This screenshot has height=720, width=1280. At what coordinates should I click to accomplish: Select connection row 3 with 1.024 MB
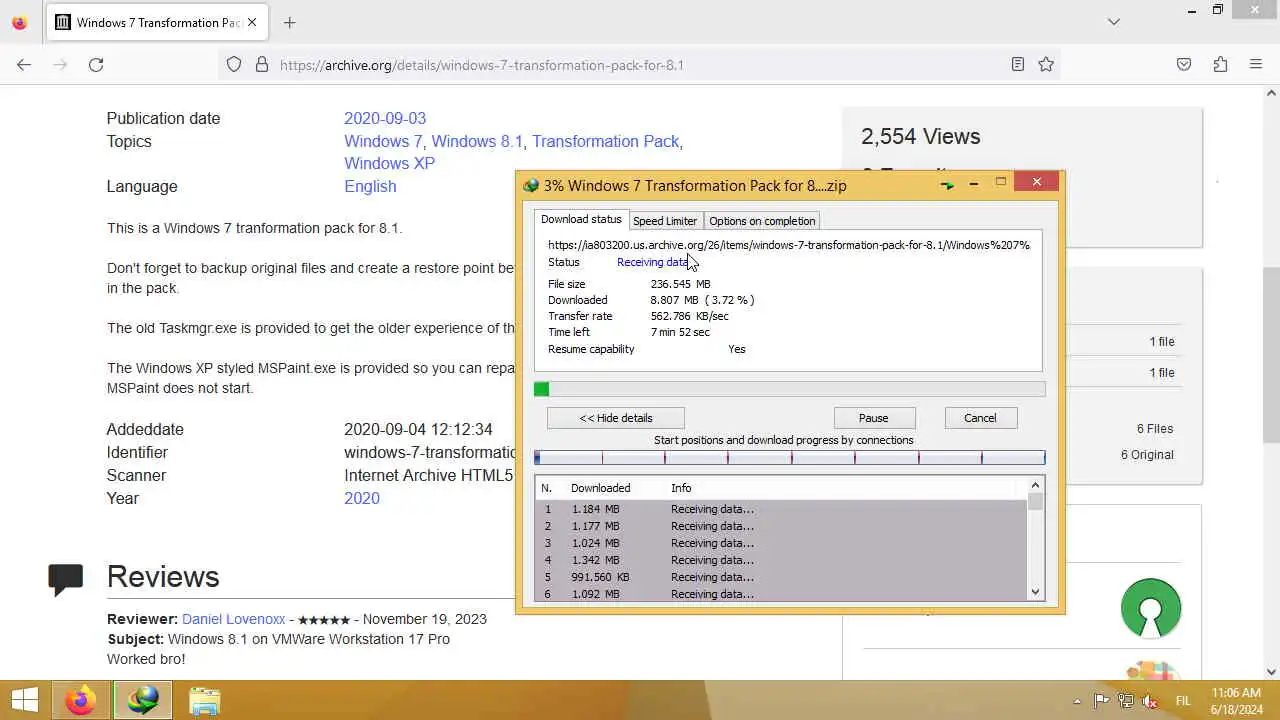782,543
